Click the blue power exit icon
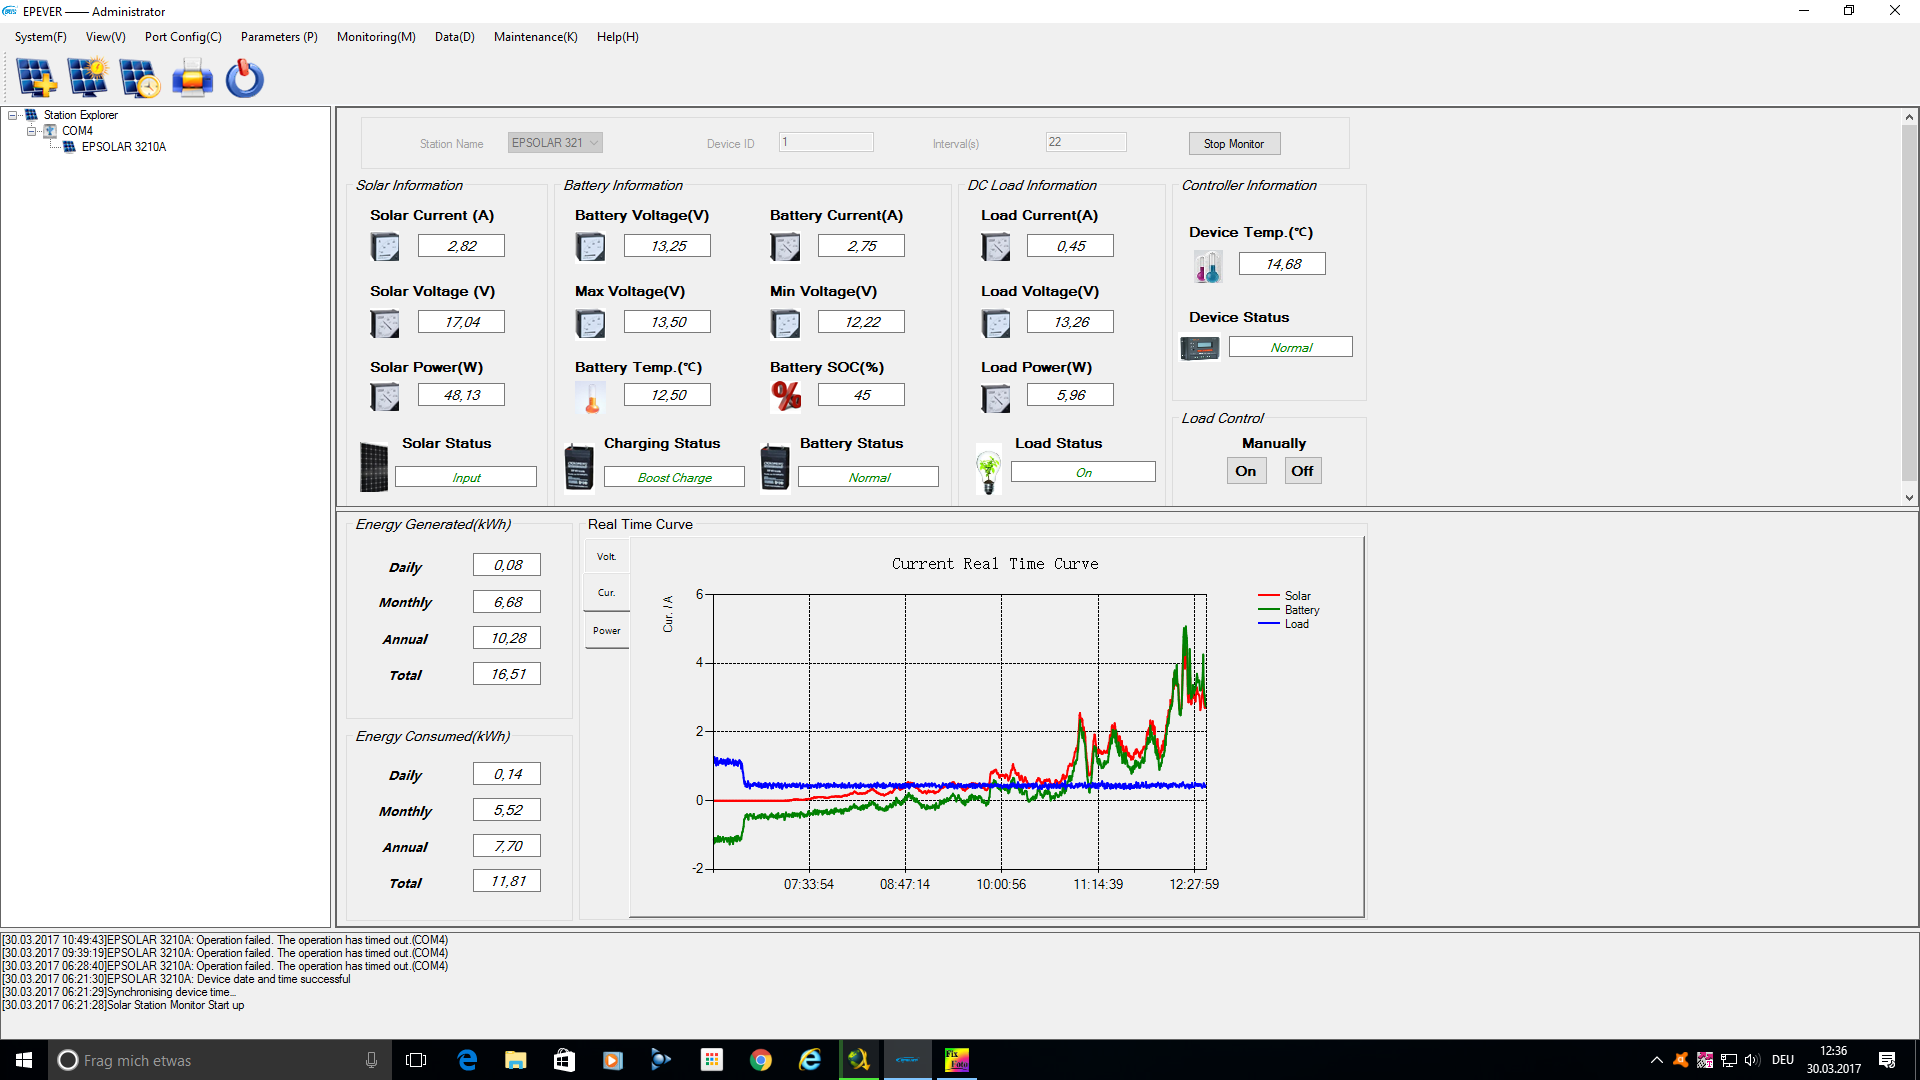The image size is (1920, 1080). pos(244,78)
